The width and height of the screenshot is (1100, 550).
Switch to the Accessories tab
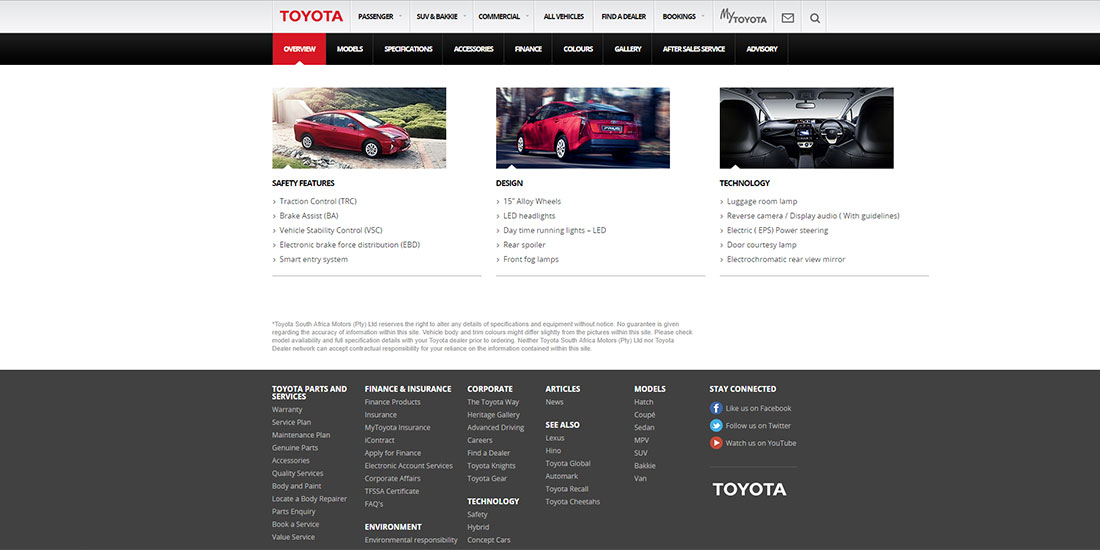[474, 49]
